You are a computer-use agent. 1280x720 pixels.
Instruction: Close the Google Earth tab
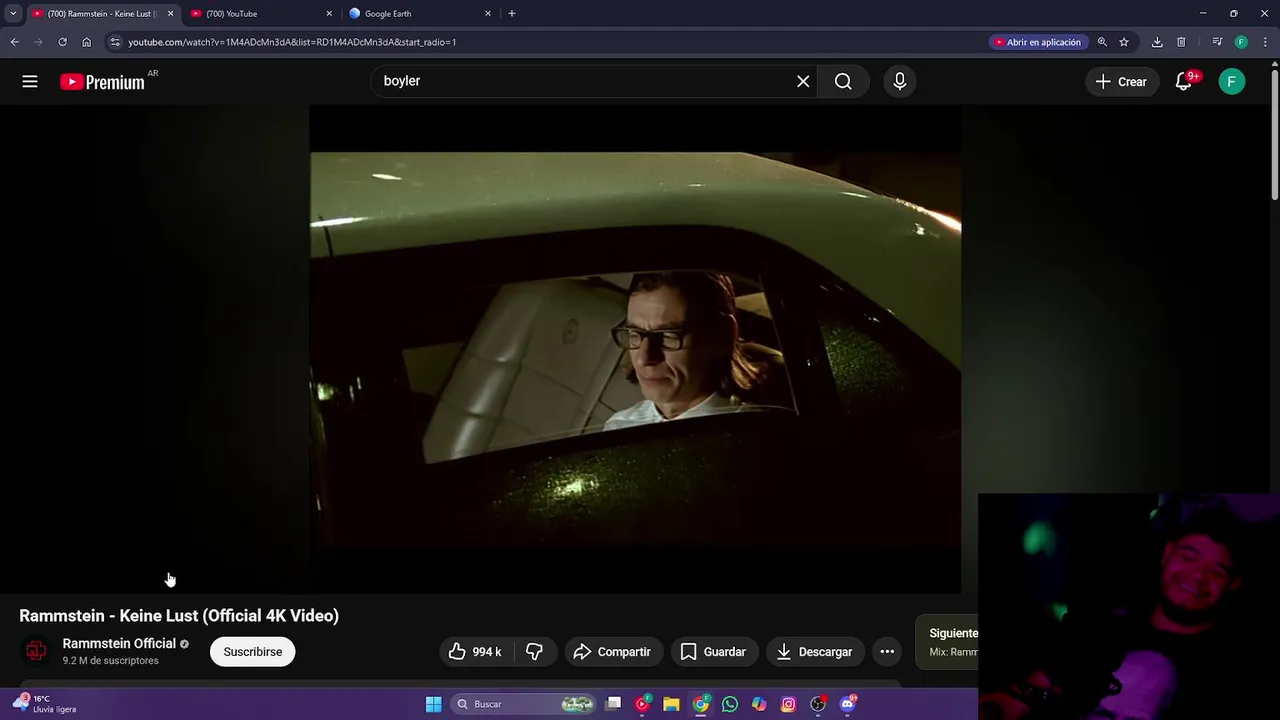(488, 14)
